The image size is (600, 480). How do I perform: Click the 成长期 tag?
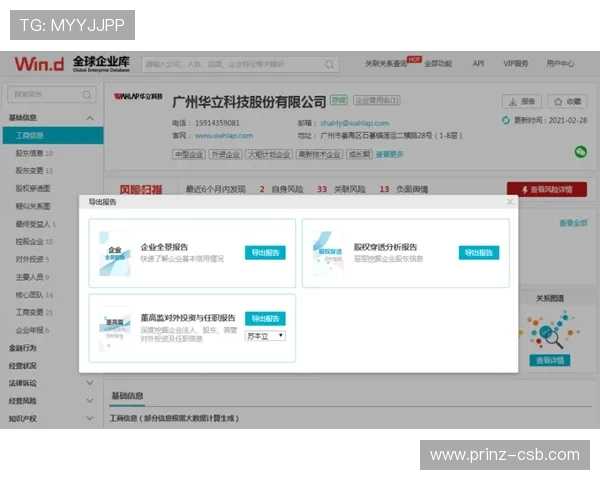click(359, 154)
